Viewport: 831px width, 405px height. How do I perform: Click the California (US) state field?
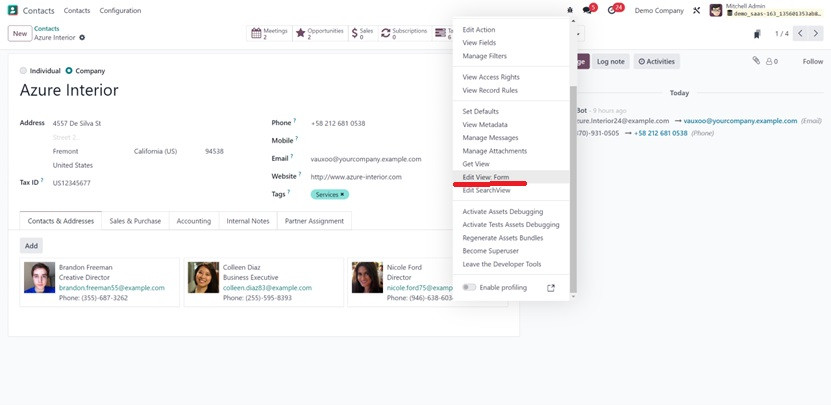coord(155,151)
